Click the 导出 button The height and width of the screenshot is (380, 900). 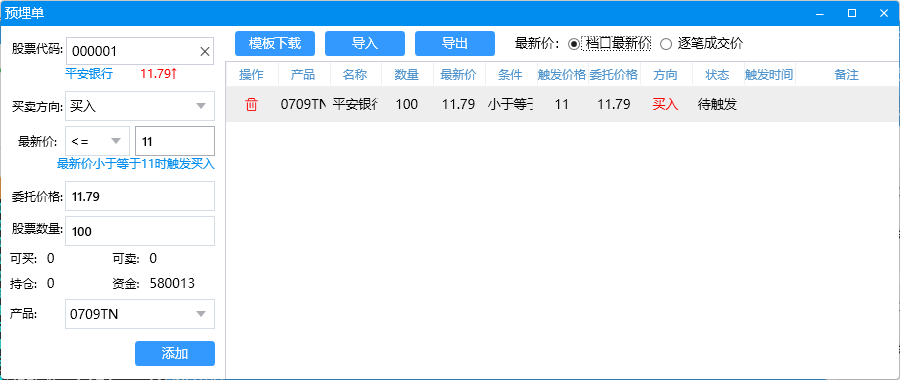(455, 44)
